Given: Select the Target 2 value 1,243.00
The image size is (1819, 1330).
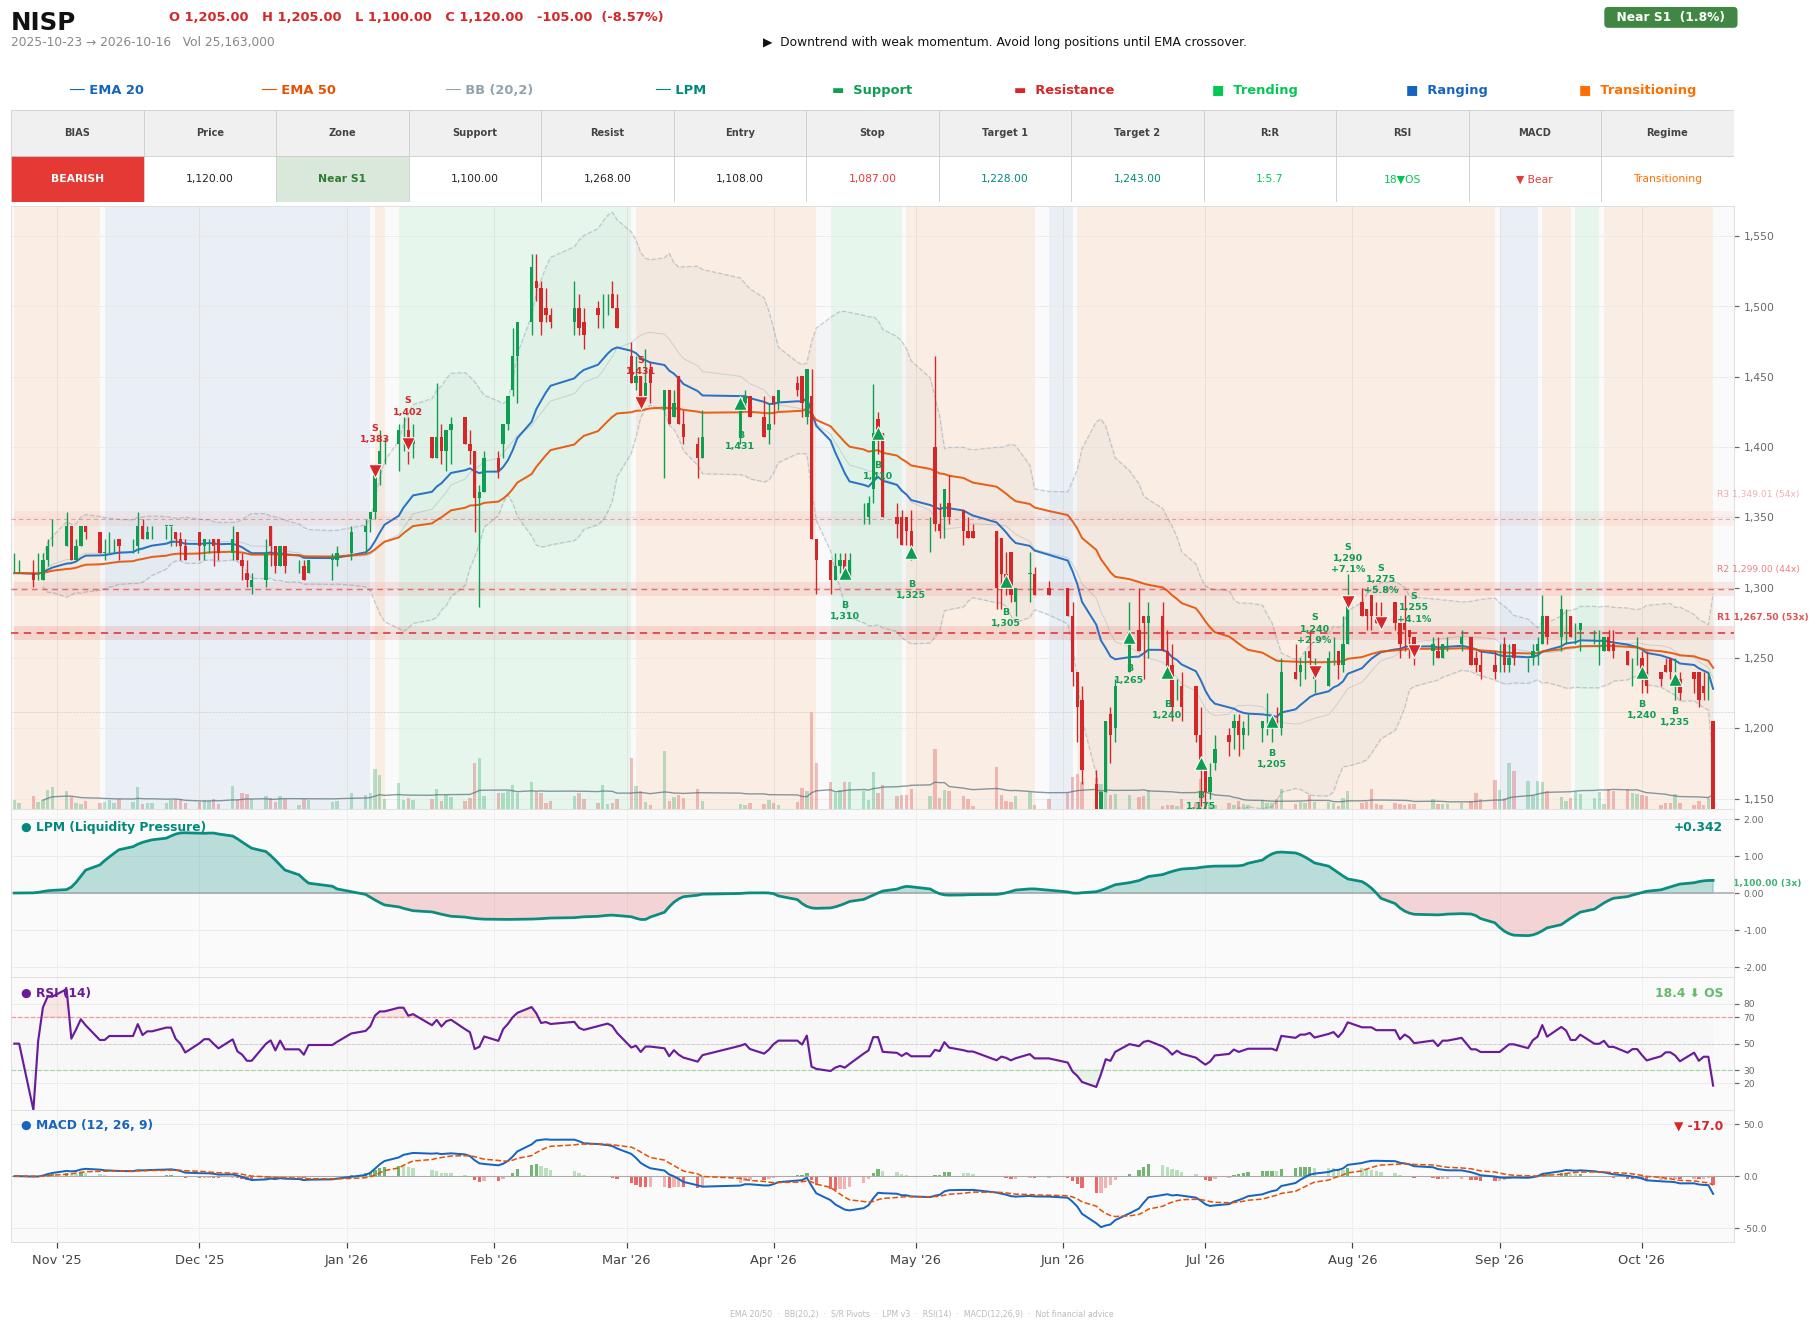Looking at the screenshot, I should pyautogui.click(x=1137, y=179).
